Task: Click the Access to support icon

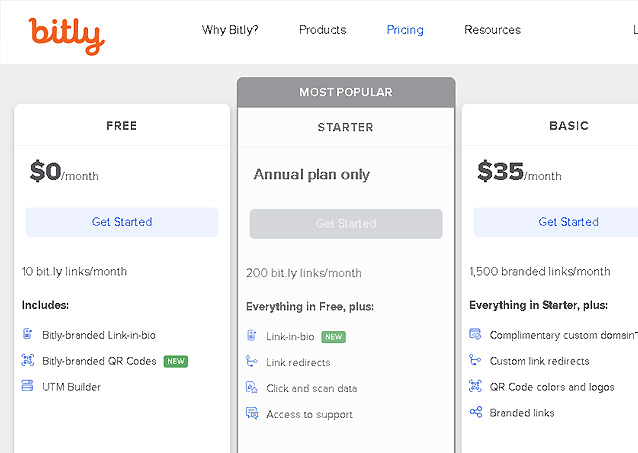Action: coord(251,413)
